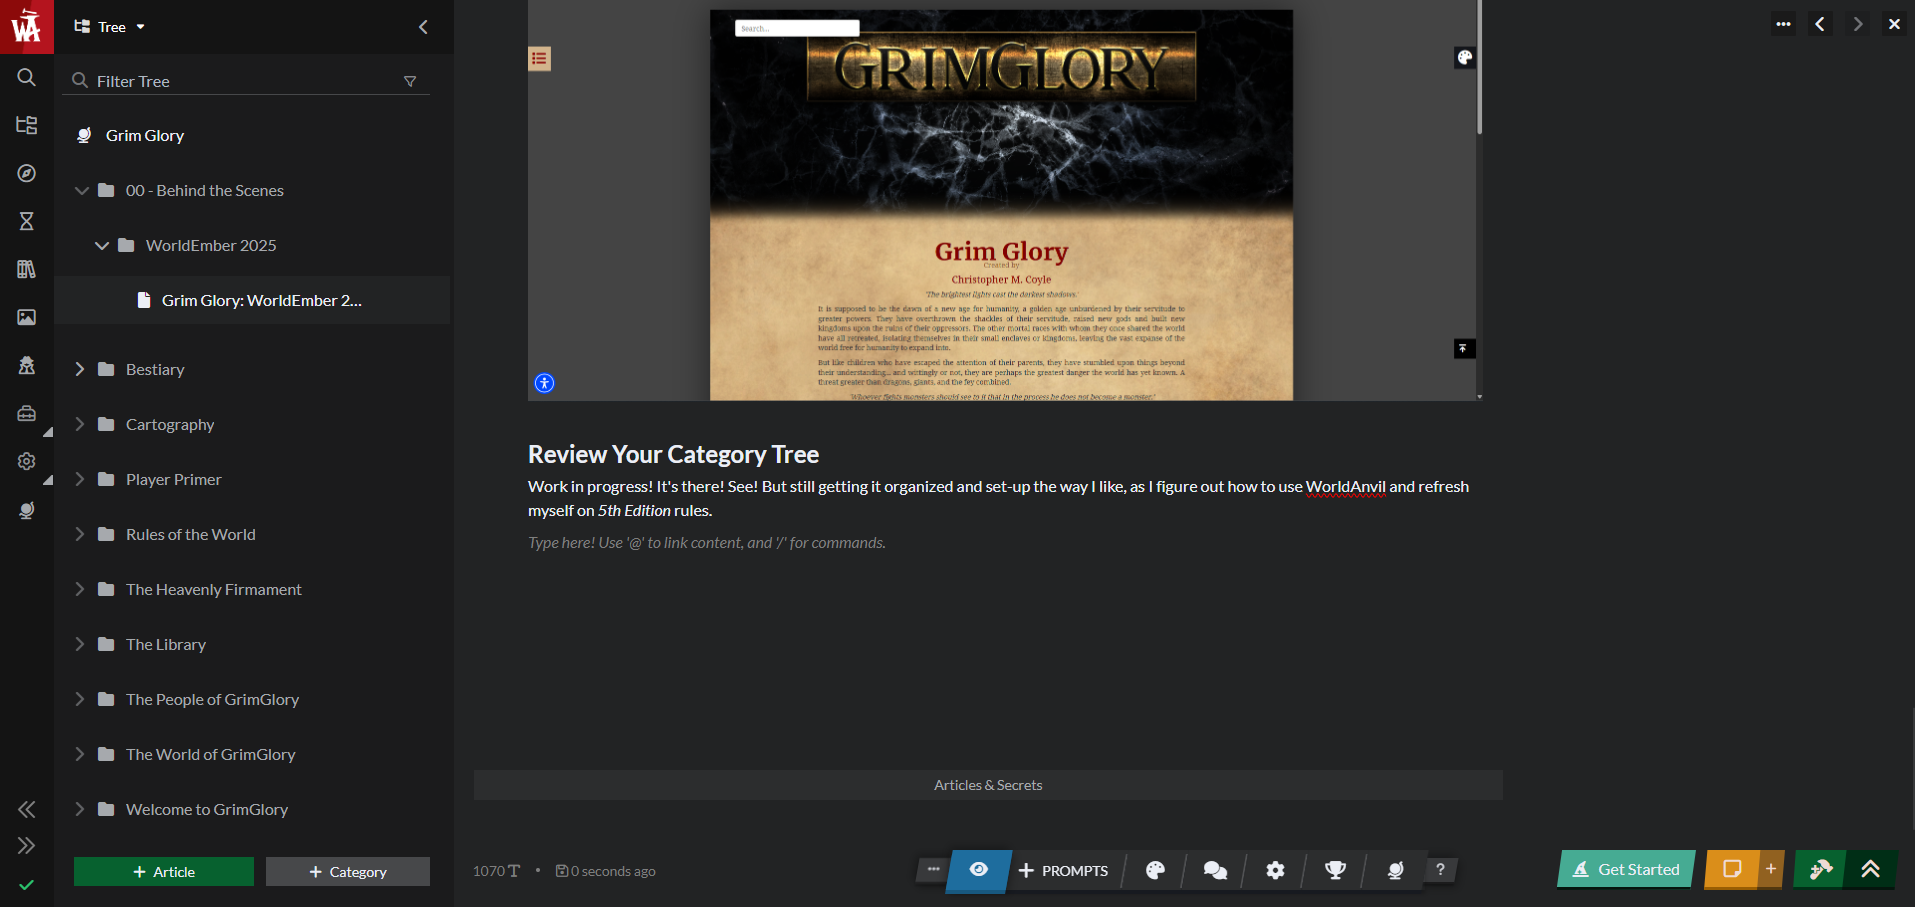Click the preview pane vertical scrollbar
Image resolution: width=1915 pixels, height=907 pixels.
[1479, 70]
